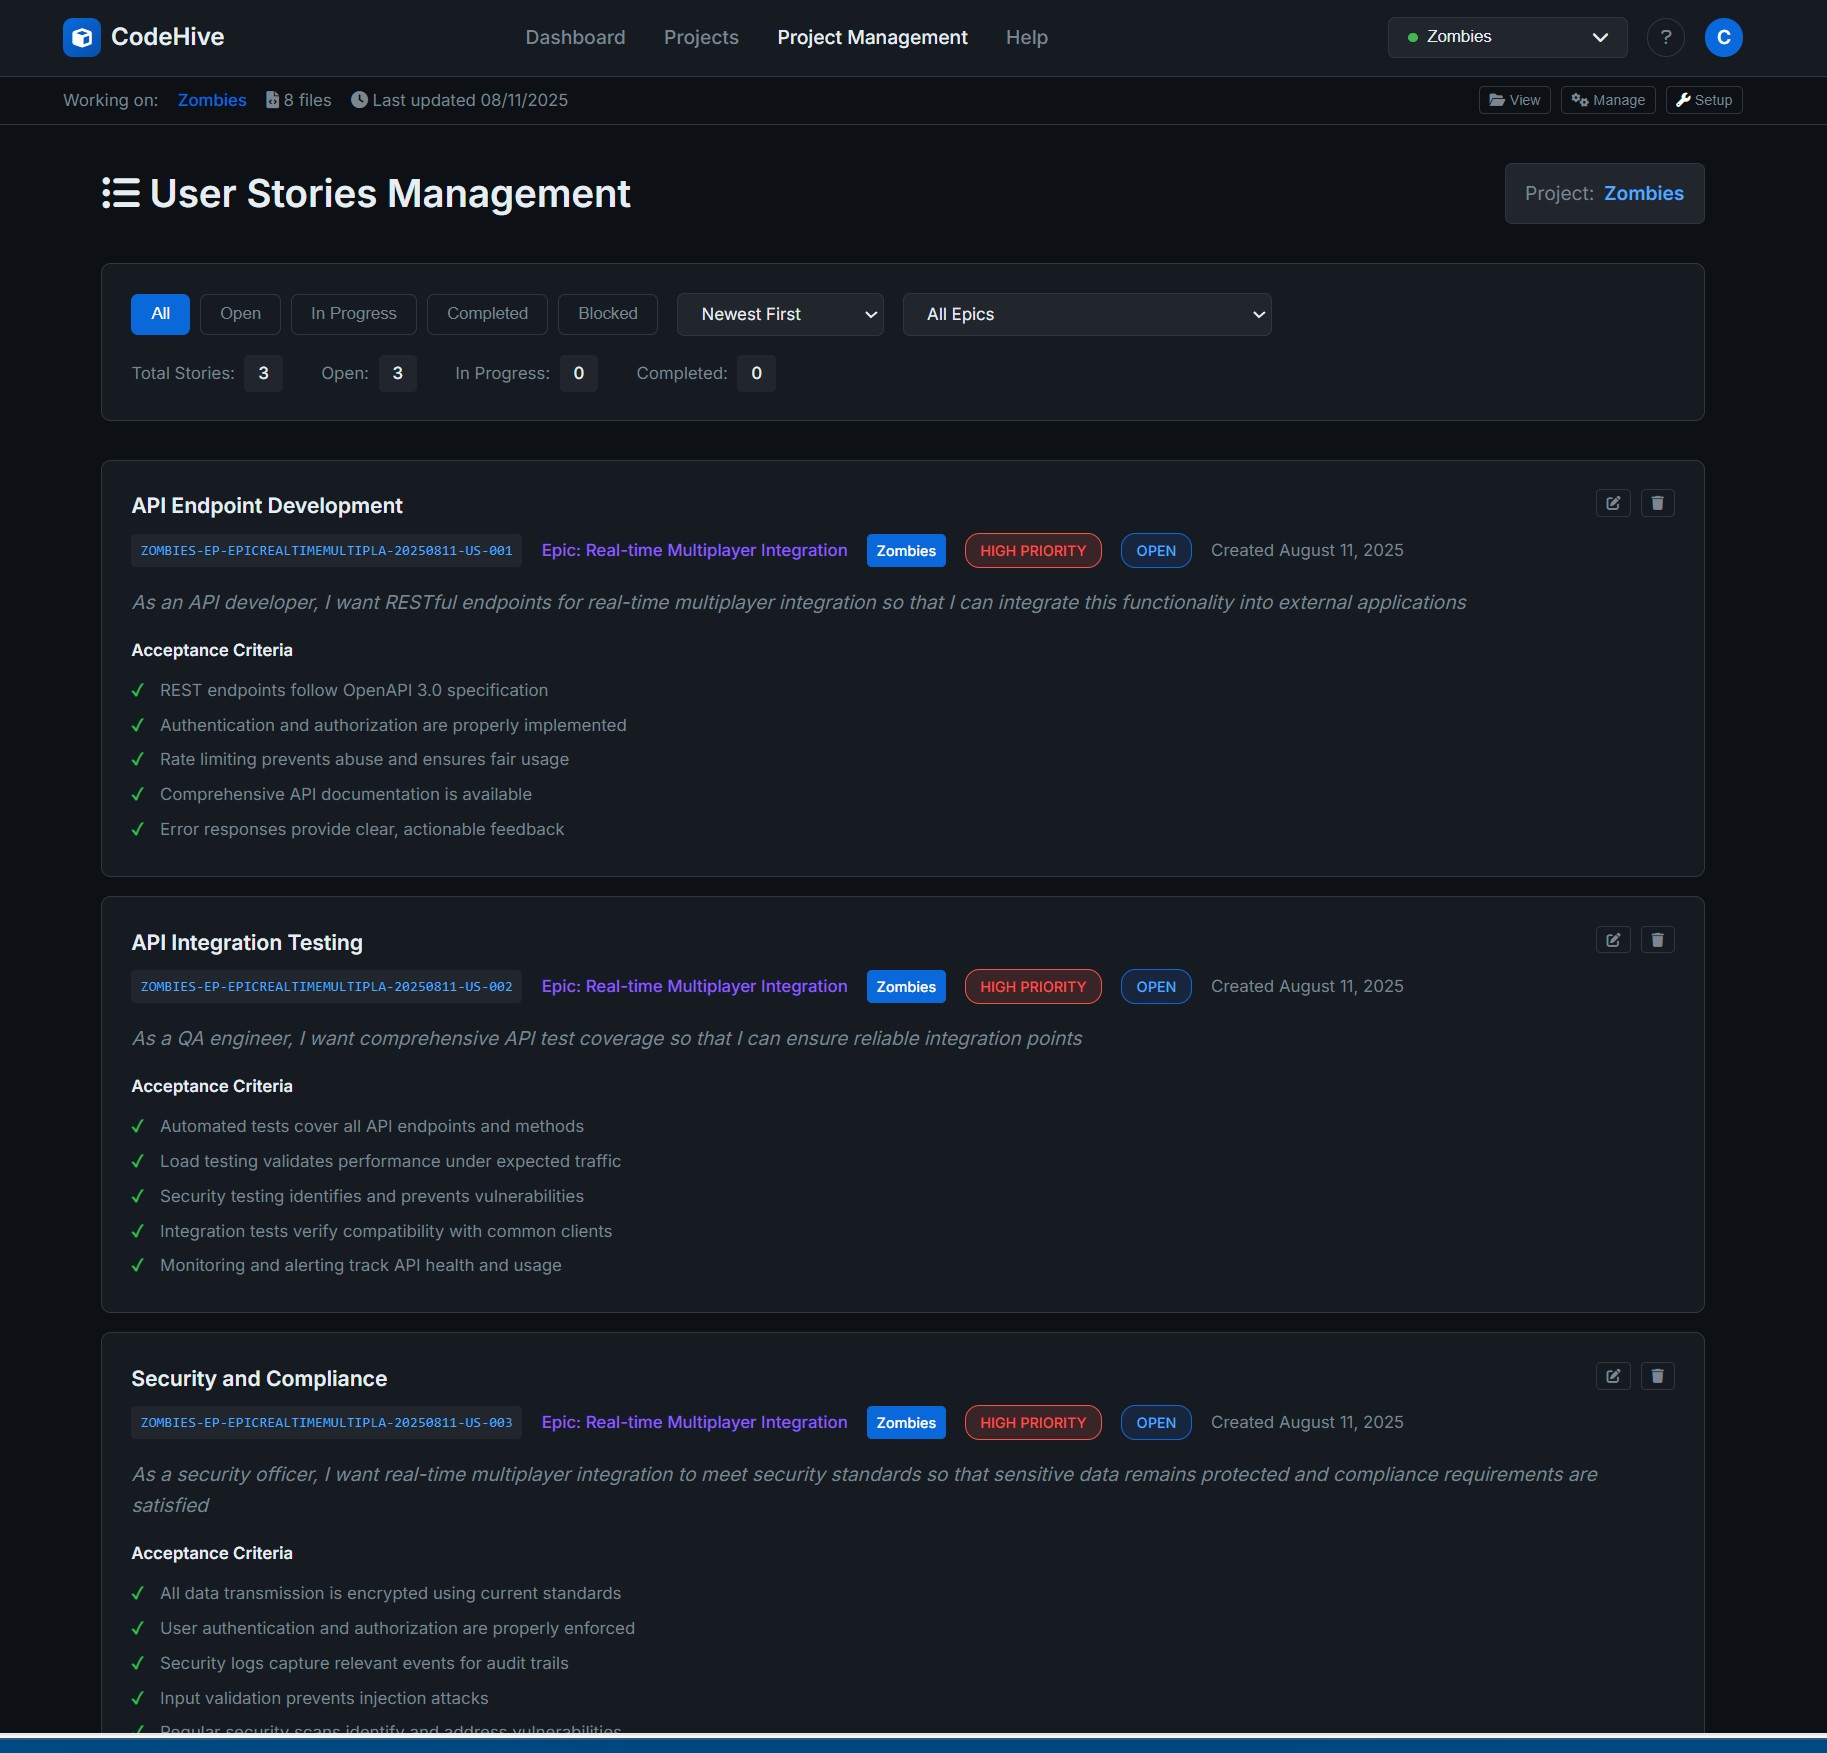The height and width of the screenshot is (1753, 1827).
Task: Click the CodeHive logo icon
Action: pyautogui.click(x=81, y=37)
